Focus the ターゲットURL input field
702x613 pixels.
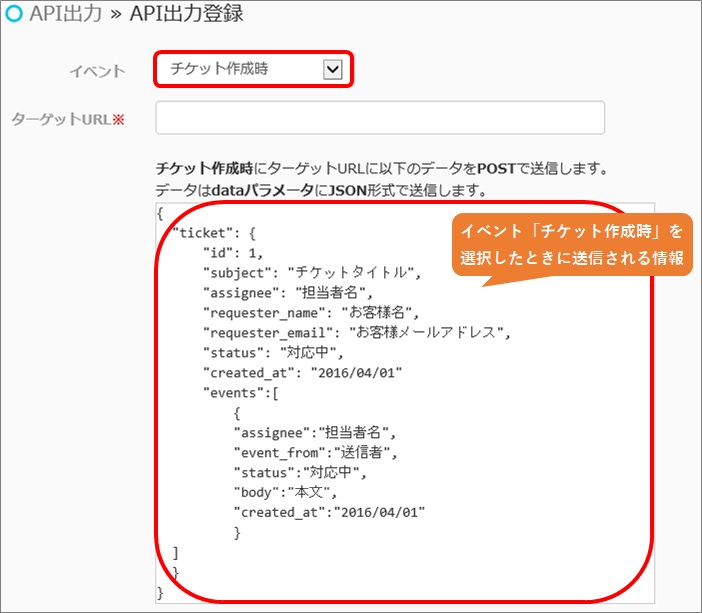(380, 117)
